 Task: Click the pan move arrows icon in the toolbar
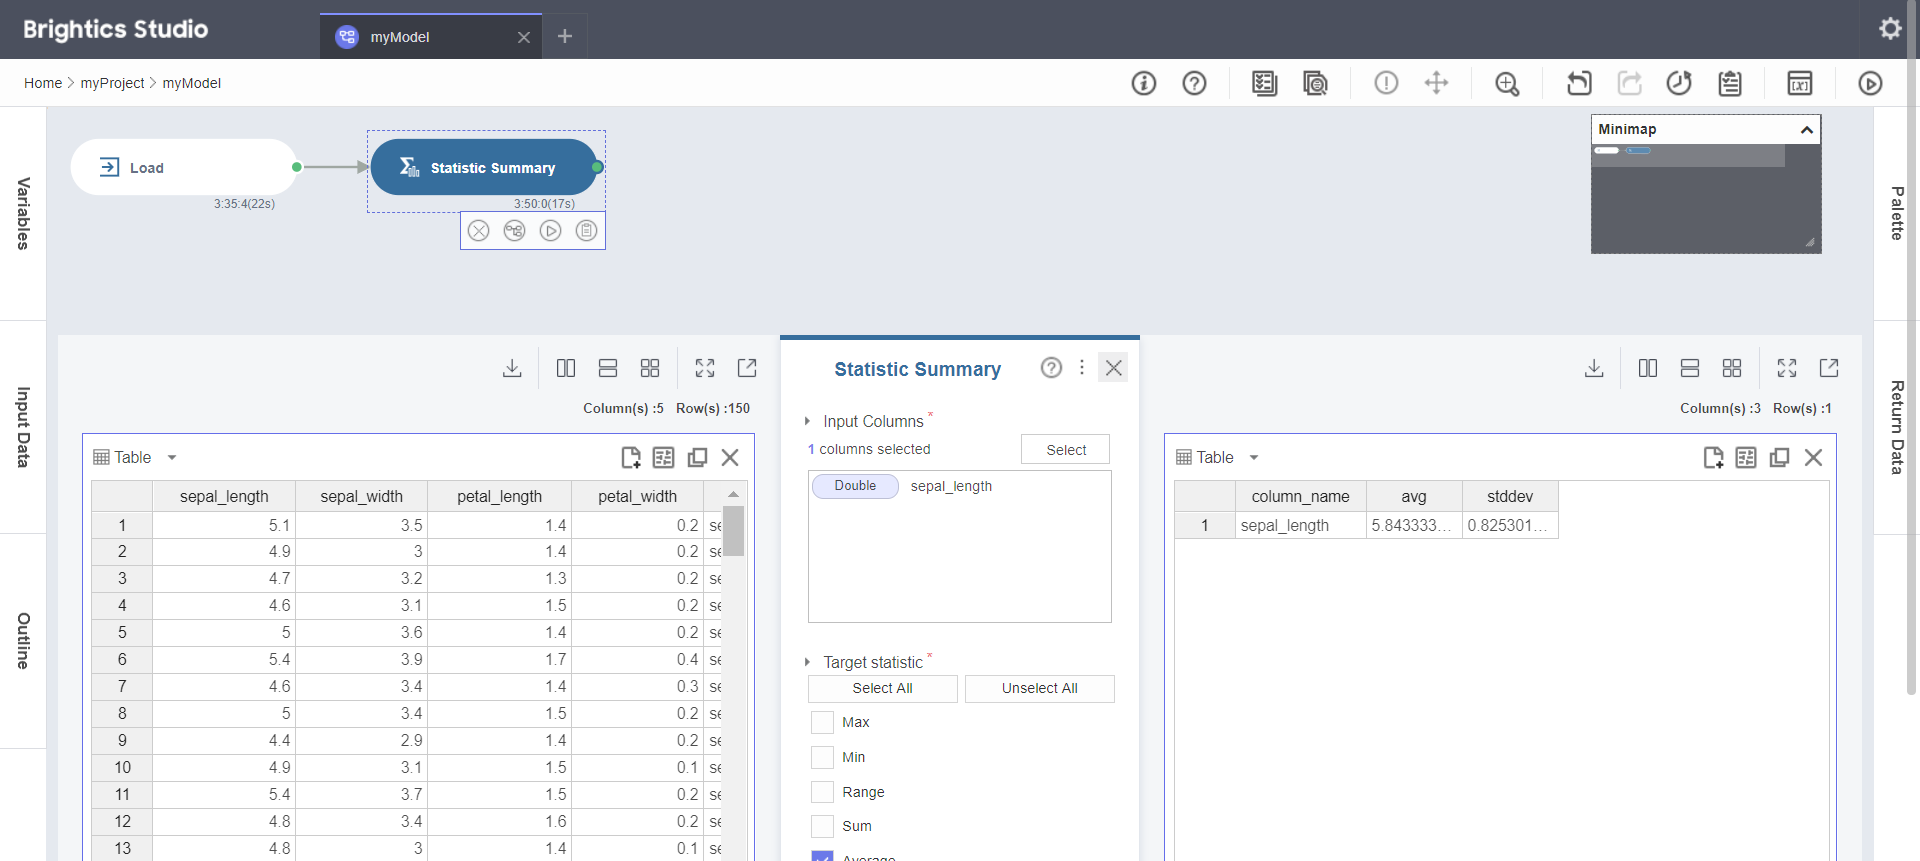point(1436,83)
